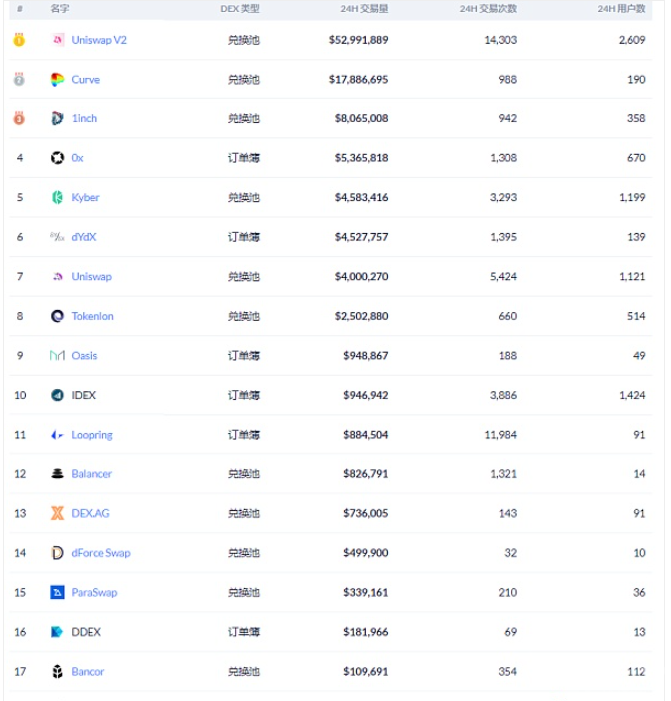Image resolution: width=671 pixels, height=701 pixels.
Task: Click the Oasis logo icon
Action: pos(57,356)
